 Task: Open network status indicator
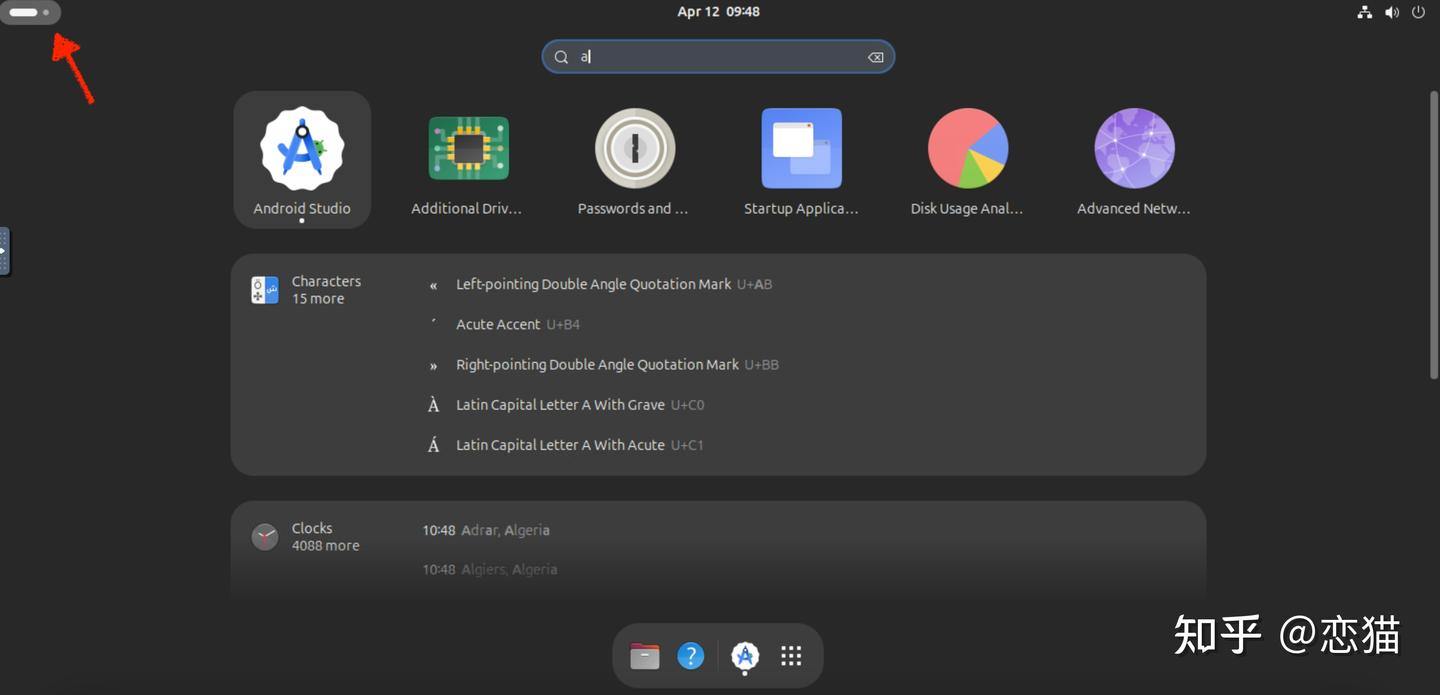pos(1364,12)
